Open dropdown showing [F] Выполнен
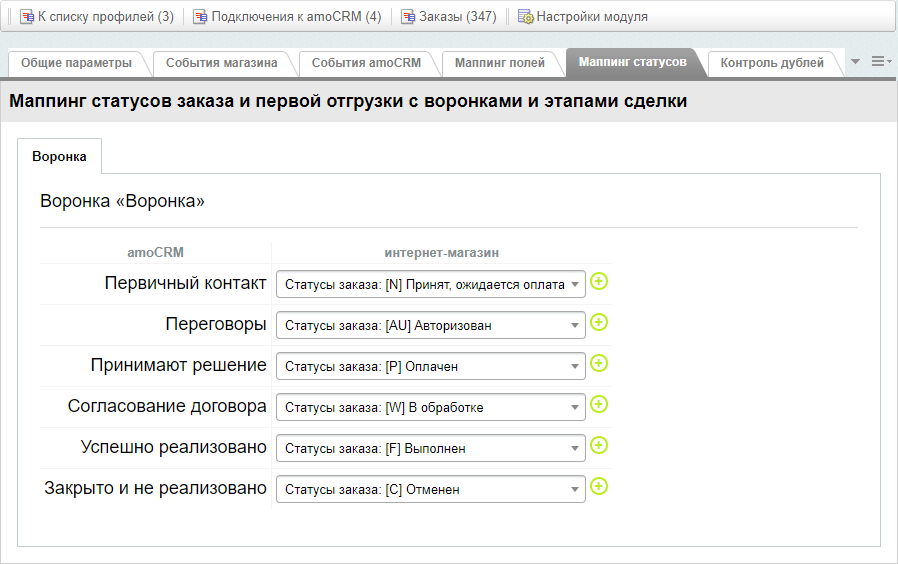This screenshot has width=898, height=564. click(430, 449)
